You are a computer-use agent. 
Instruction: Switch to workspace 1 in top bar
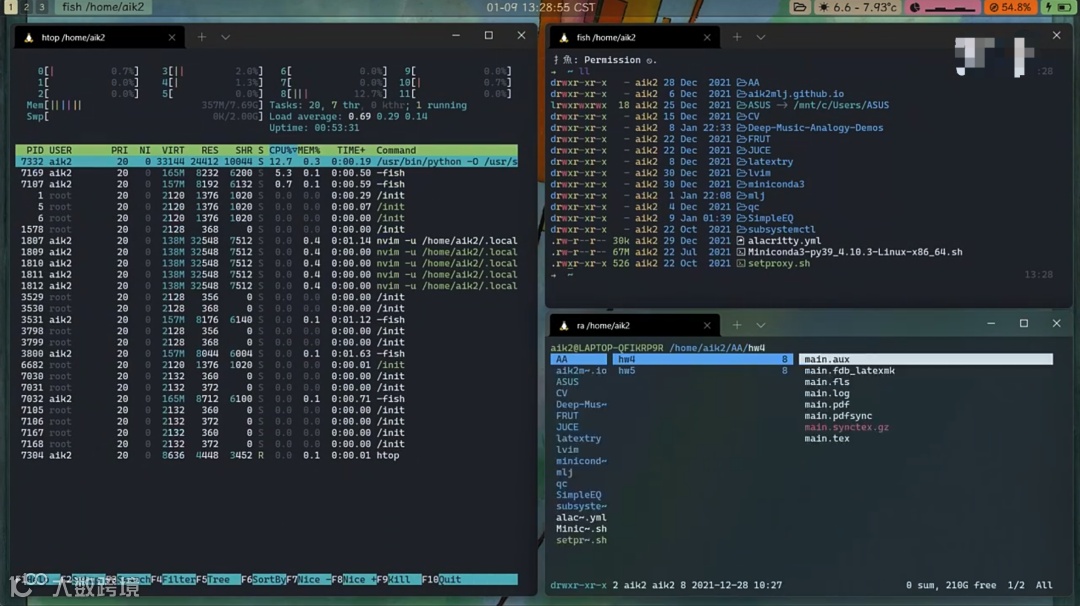pos(11,7)
